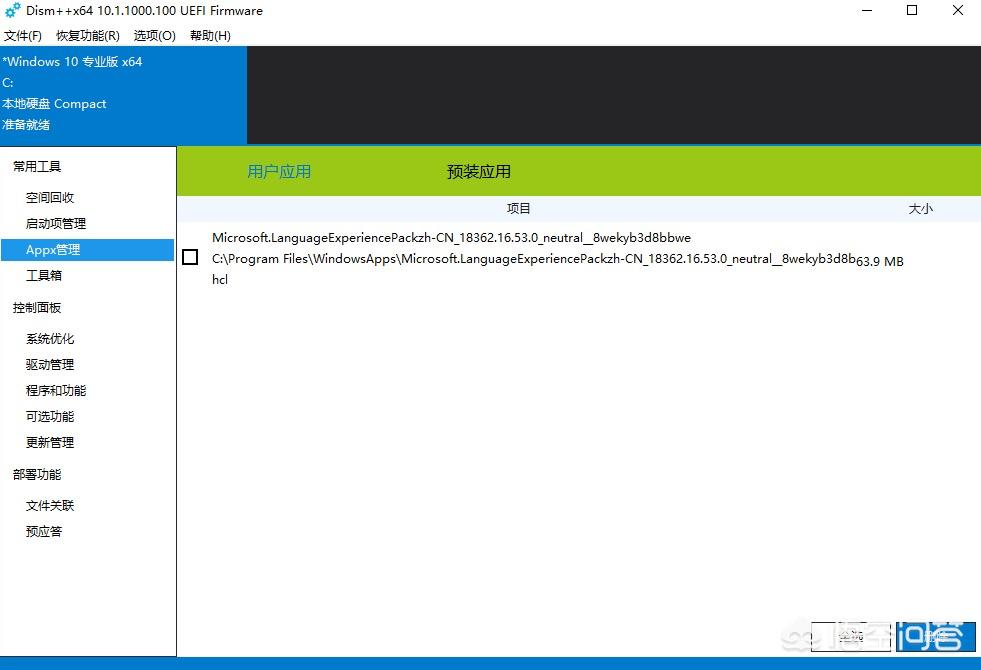This screenshot has height=670, width=981.
Task: Open 可选功能 in the sidebar
Action: pos(50,416)
